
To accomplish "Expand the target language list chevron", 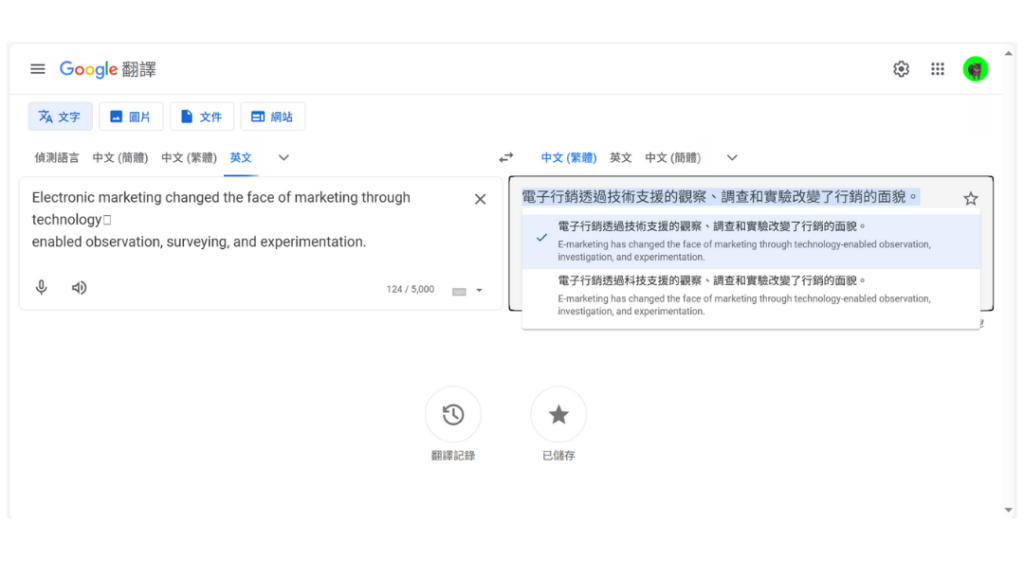I will pyautogui.click(x=732, y=158).
